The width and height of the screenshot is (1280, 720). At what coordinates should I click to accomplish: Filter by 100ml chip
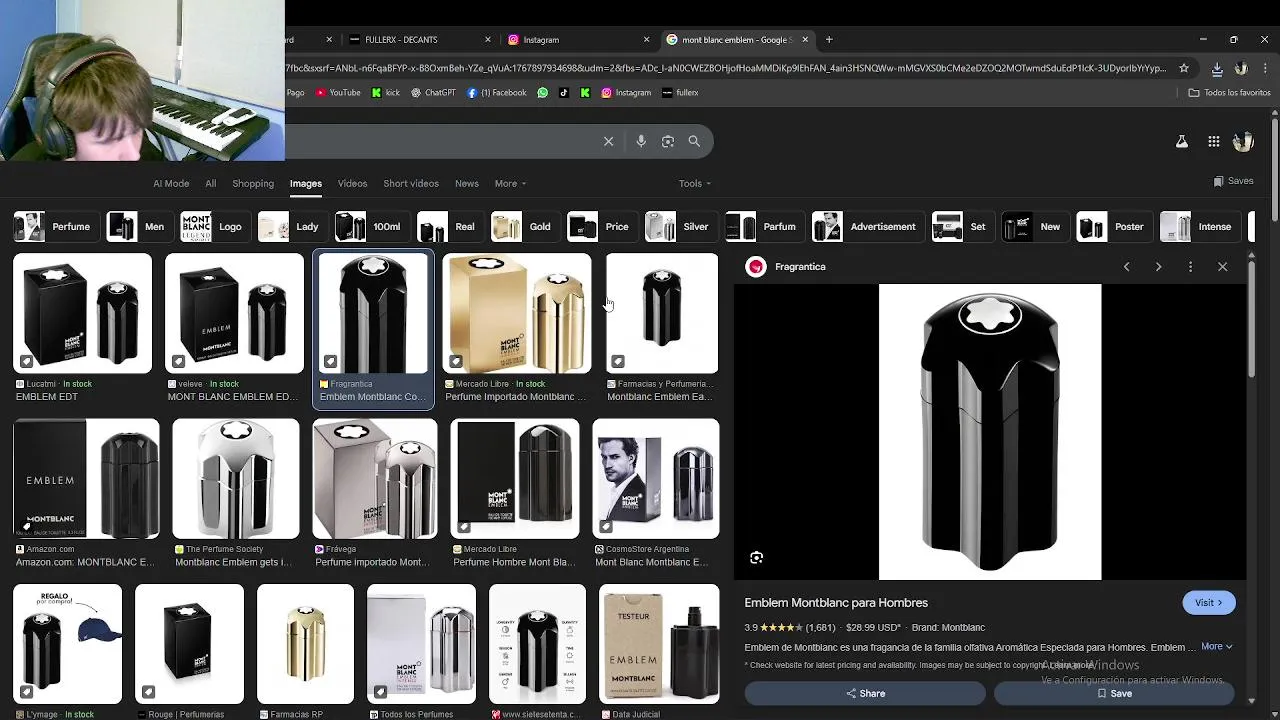click(x=371, y=227)
